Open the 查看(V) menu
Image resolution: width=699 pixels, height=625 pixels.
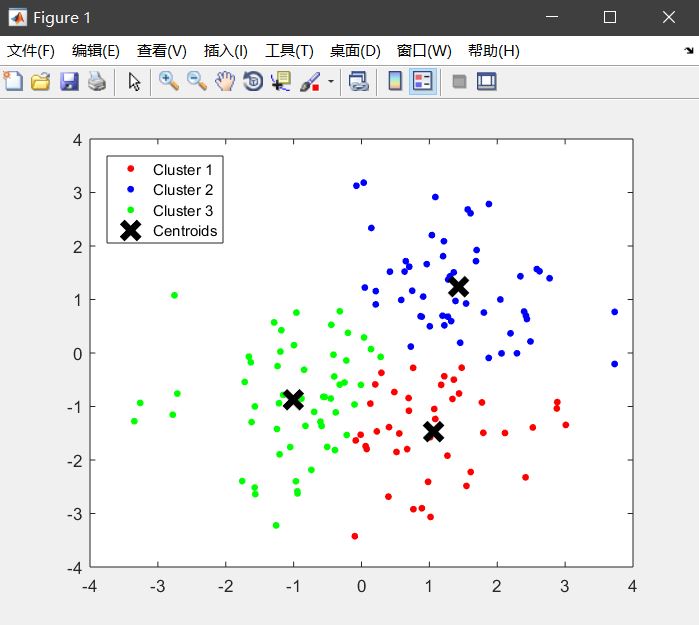(x=161, y=51)
